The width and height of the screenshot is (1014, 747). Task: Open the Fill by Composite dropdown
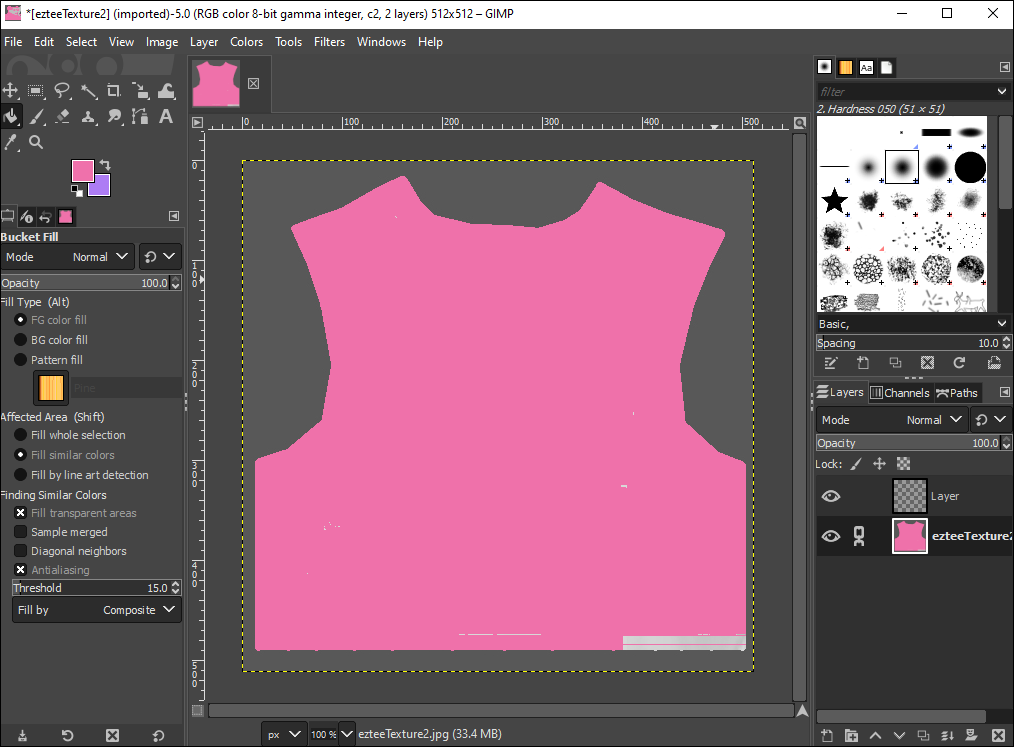pyautogui.click(x=96, y=610)
